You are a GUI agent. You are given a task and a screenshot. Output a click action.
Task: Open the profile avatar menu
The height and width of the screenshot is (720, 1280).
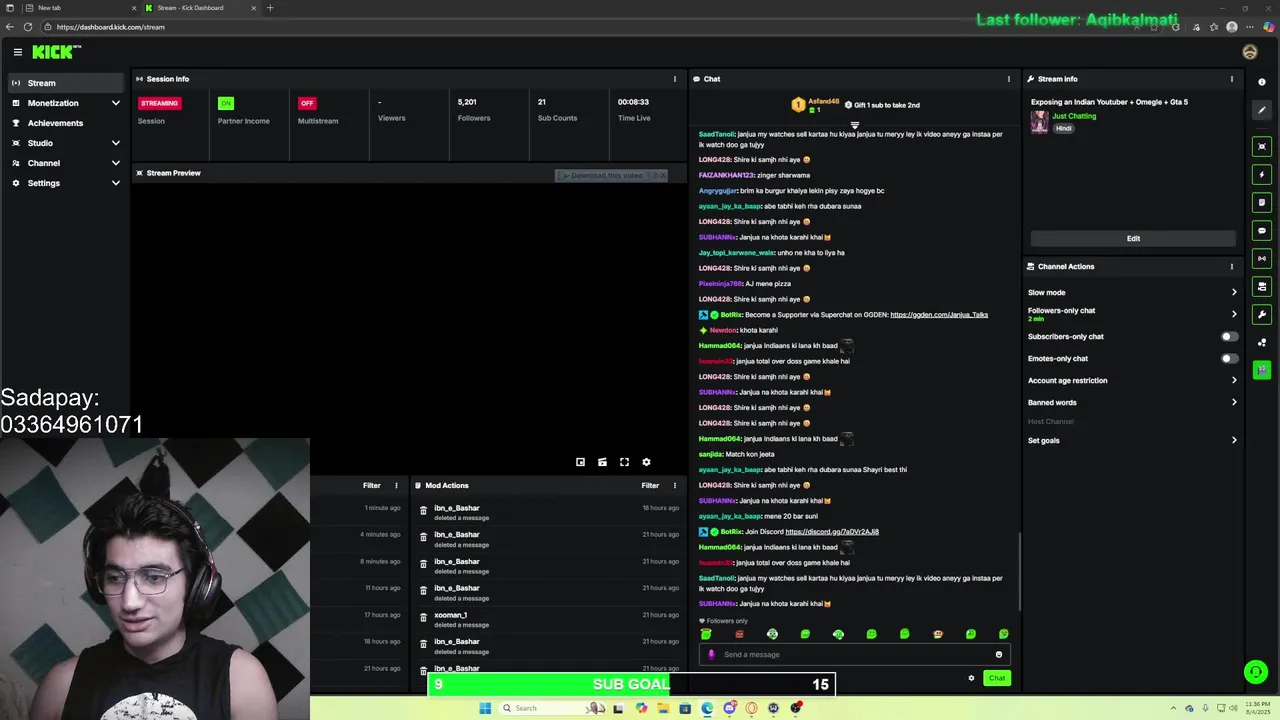click(x=1250, y=52)
